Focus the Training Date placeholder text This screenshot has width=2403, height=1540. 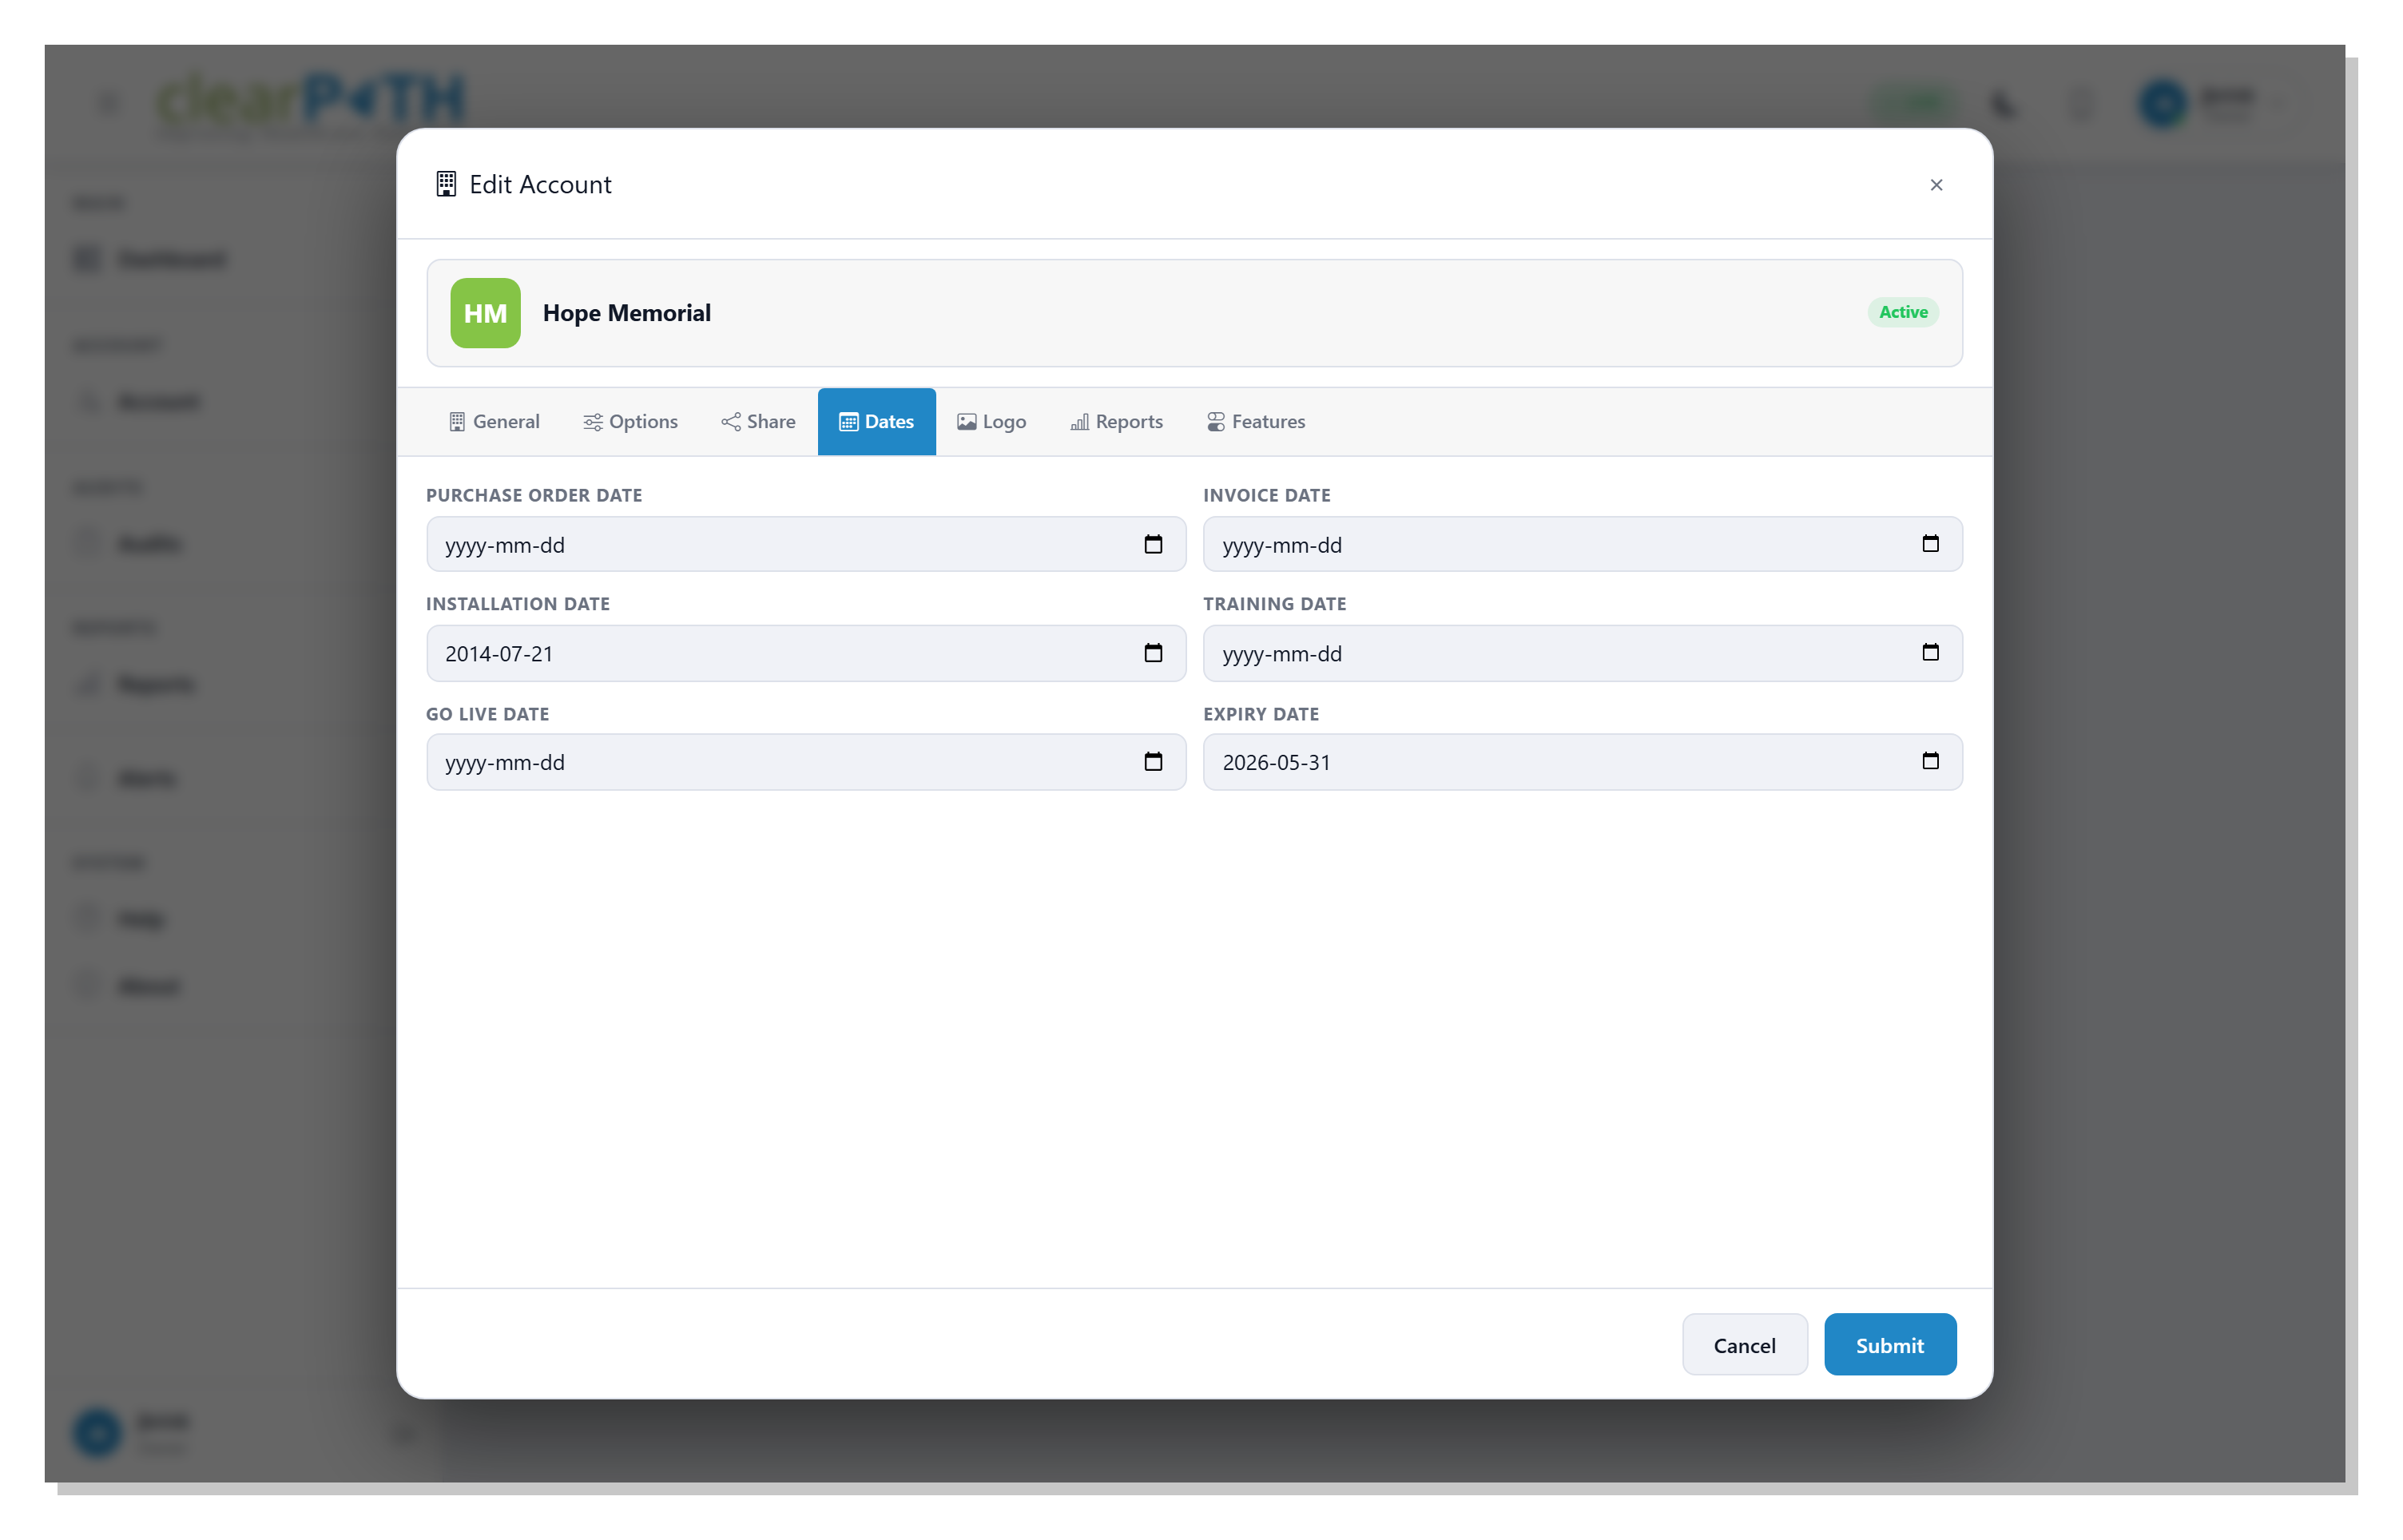[1282, 654]
